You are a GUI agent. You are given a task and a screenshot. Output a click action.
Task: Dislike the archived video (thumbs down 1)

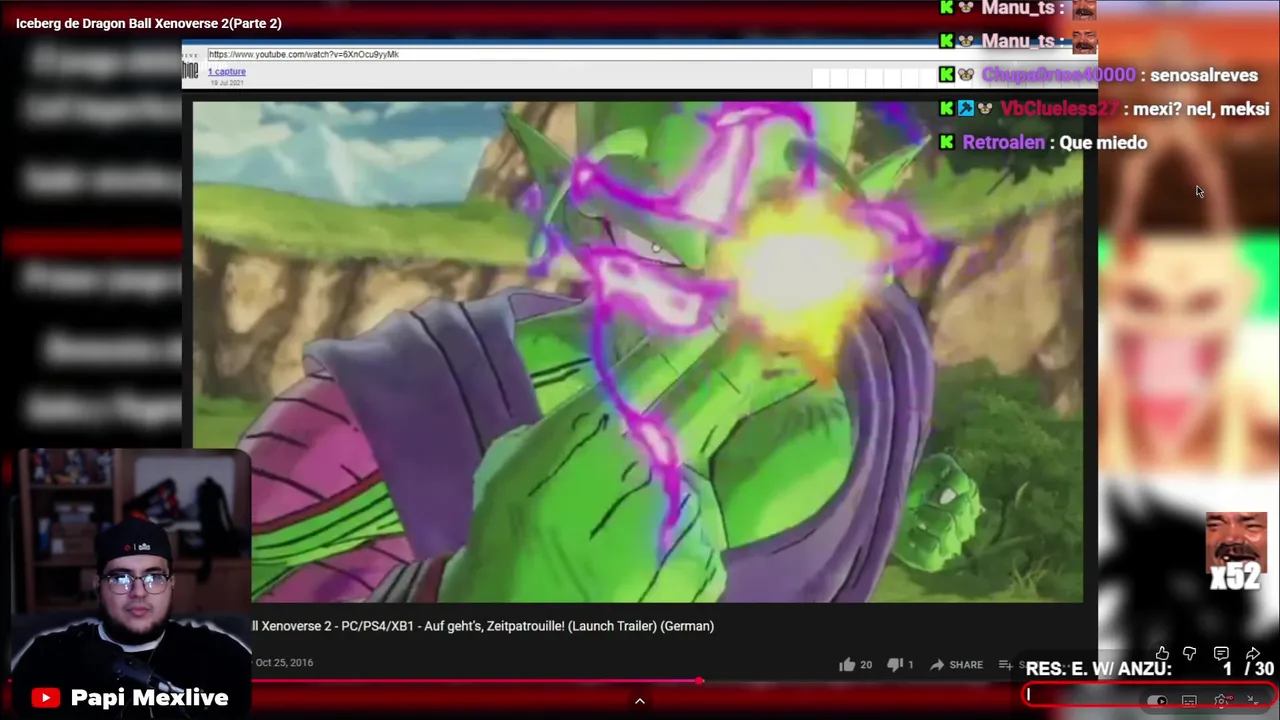901,664
